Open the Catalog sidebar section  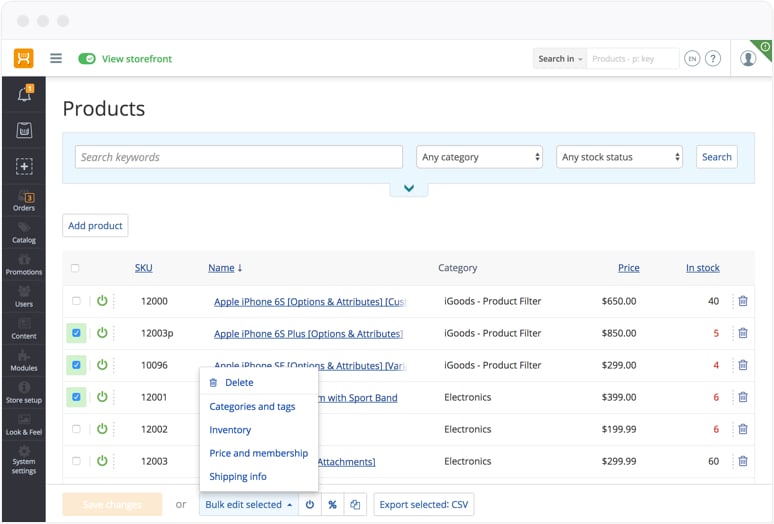tap(24, 233)
